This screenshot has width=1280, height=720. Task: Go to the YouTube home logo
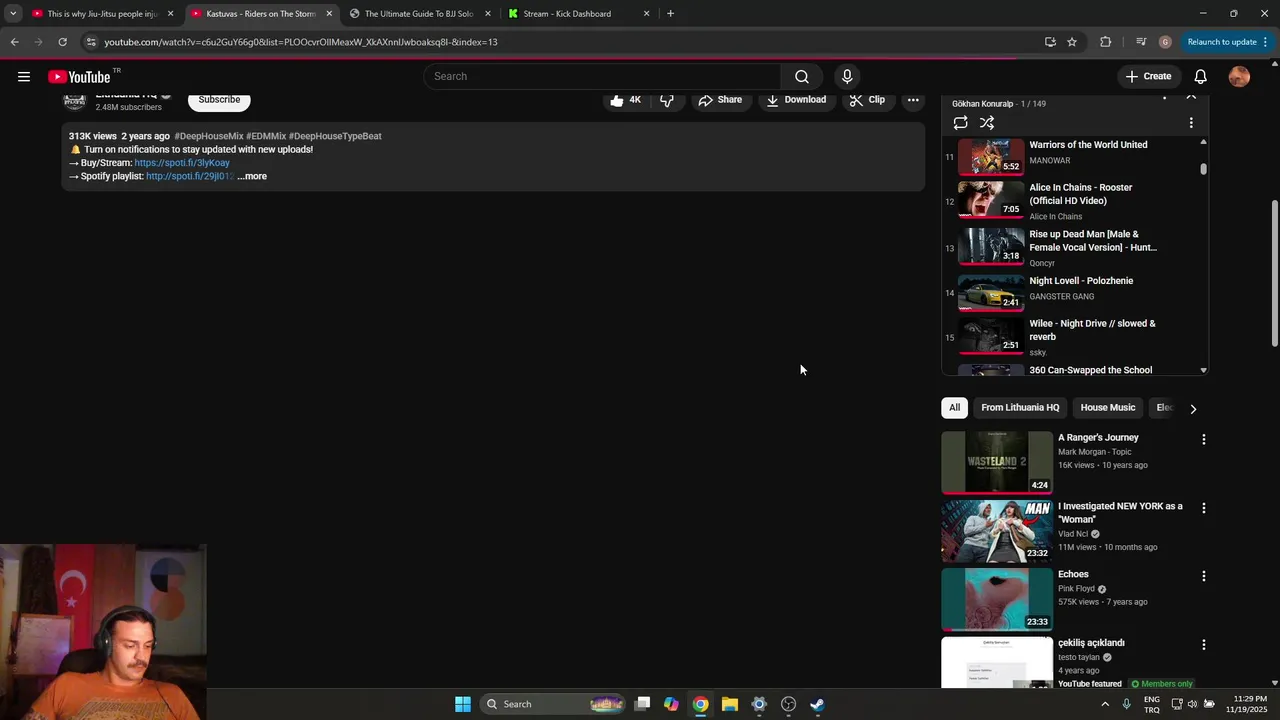point(79,77)
